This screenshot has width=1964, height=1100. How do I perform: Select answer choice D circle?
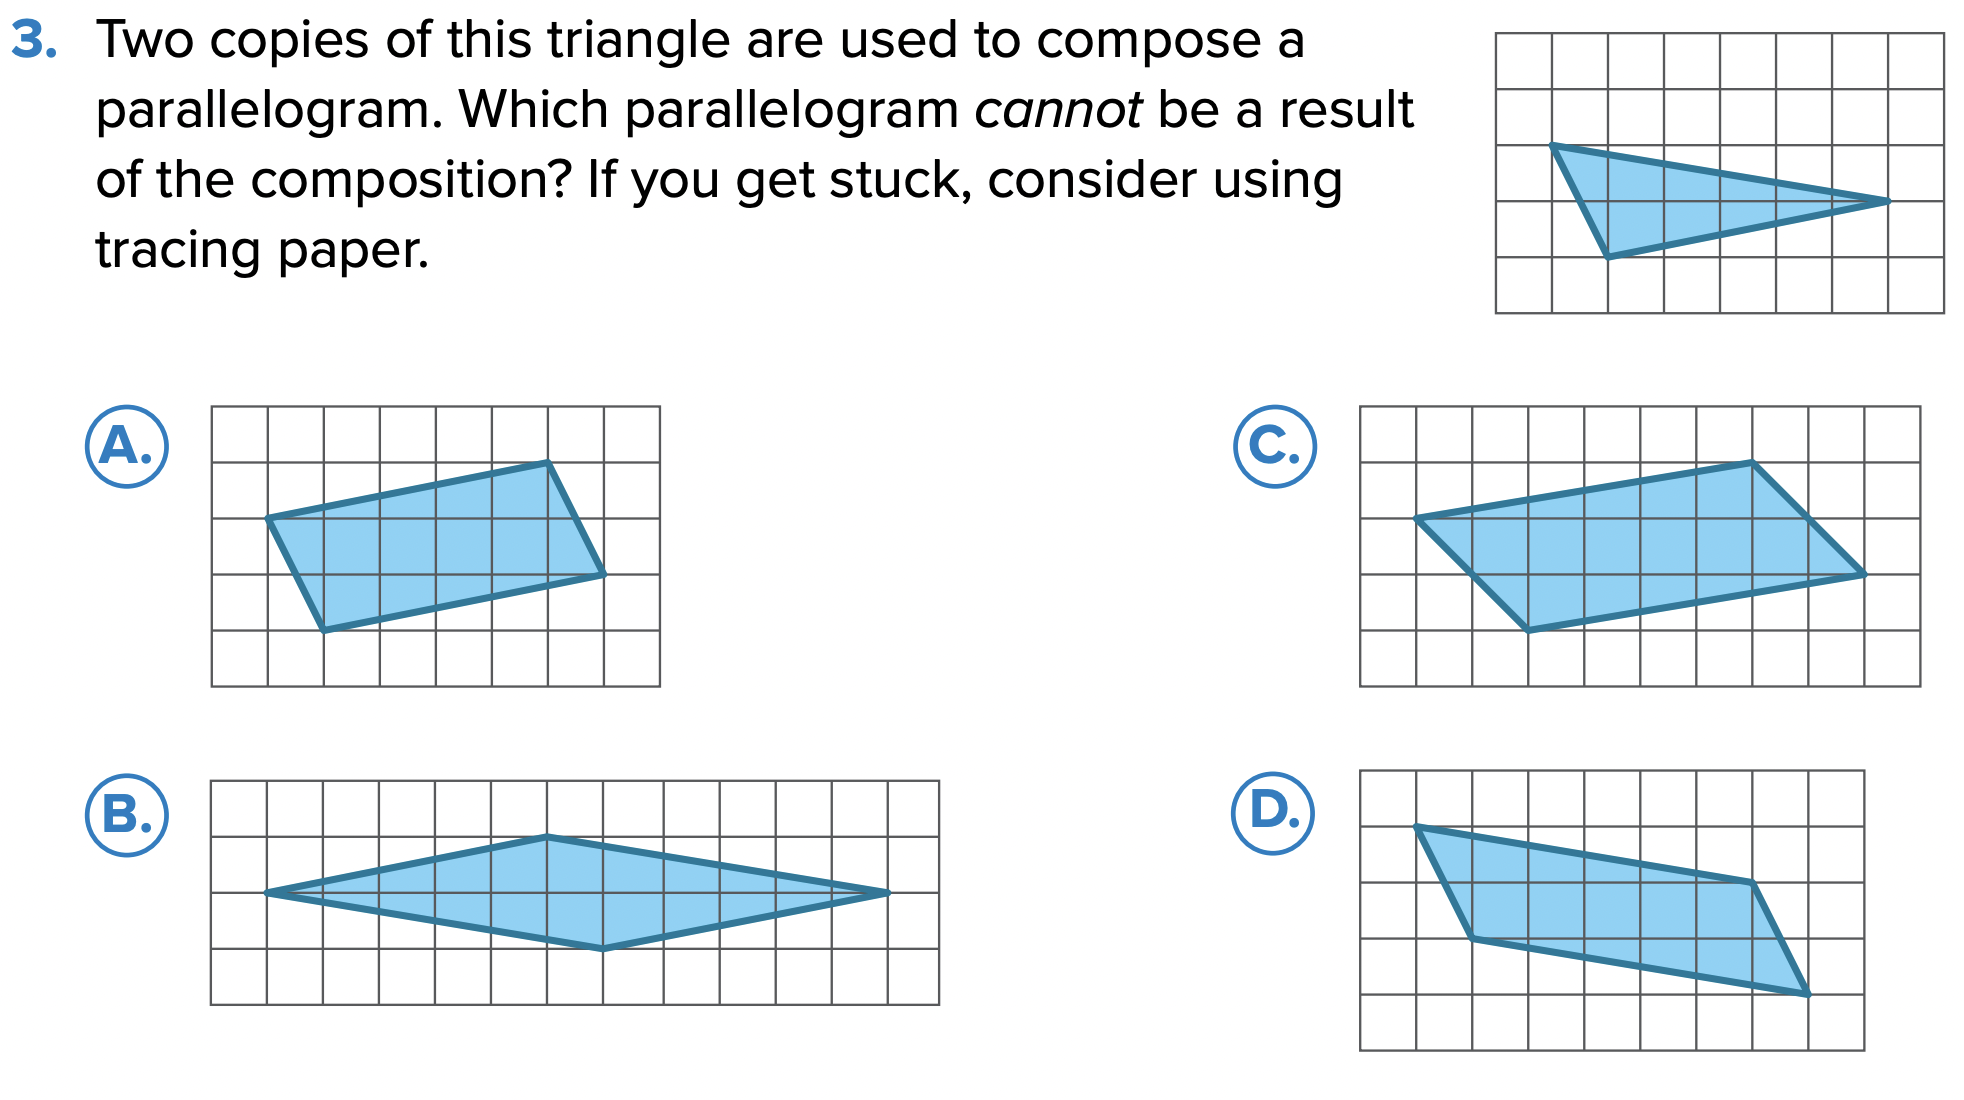pos(1272,812)
